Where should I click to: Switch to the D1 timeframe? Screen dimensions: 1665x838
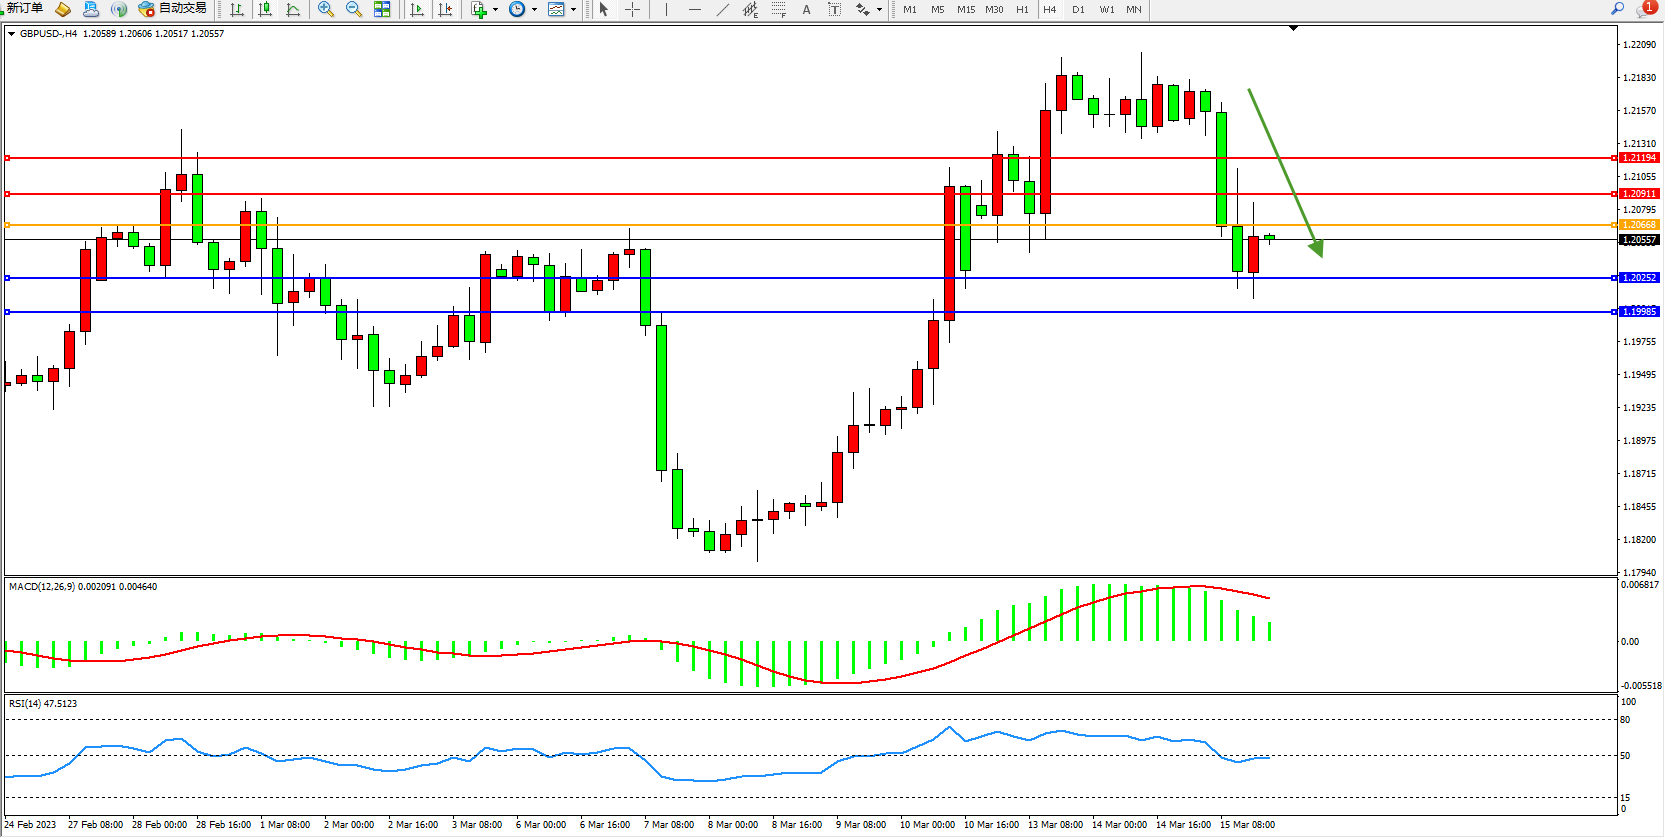click(x=1078, y=9)
